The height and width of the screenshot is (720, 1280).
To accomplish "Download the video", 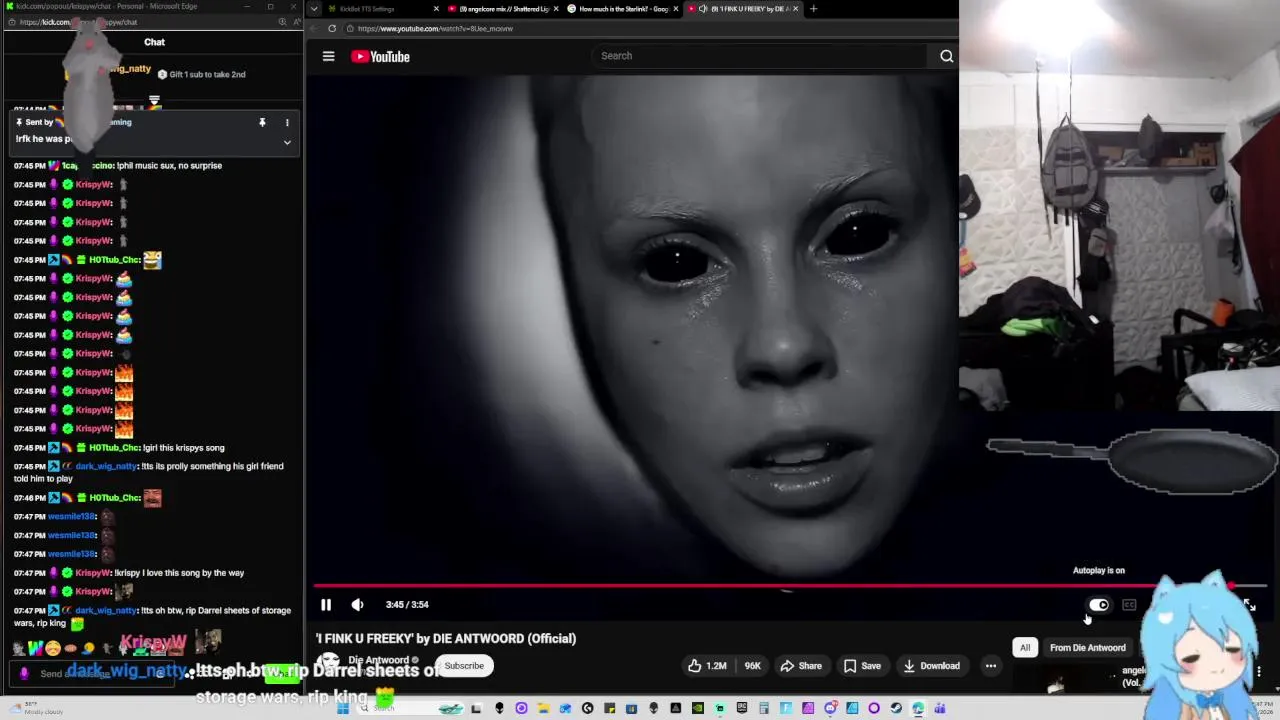I will point(931,666).
